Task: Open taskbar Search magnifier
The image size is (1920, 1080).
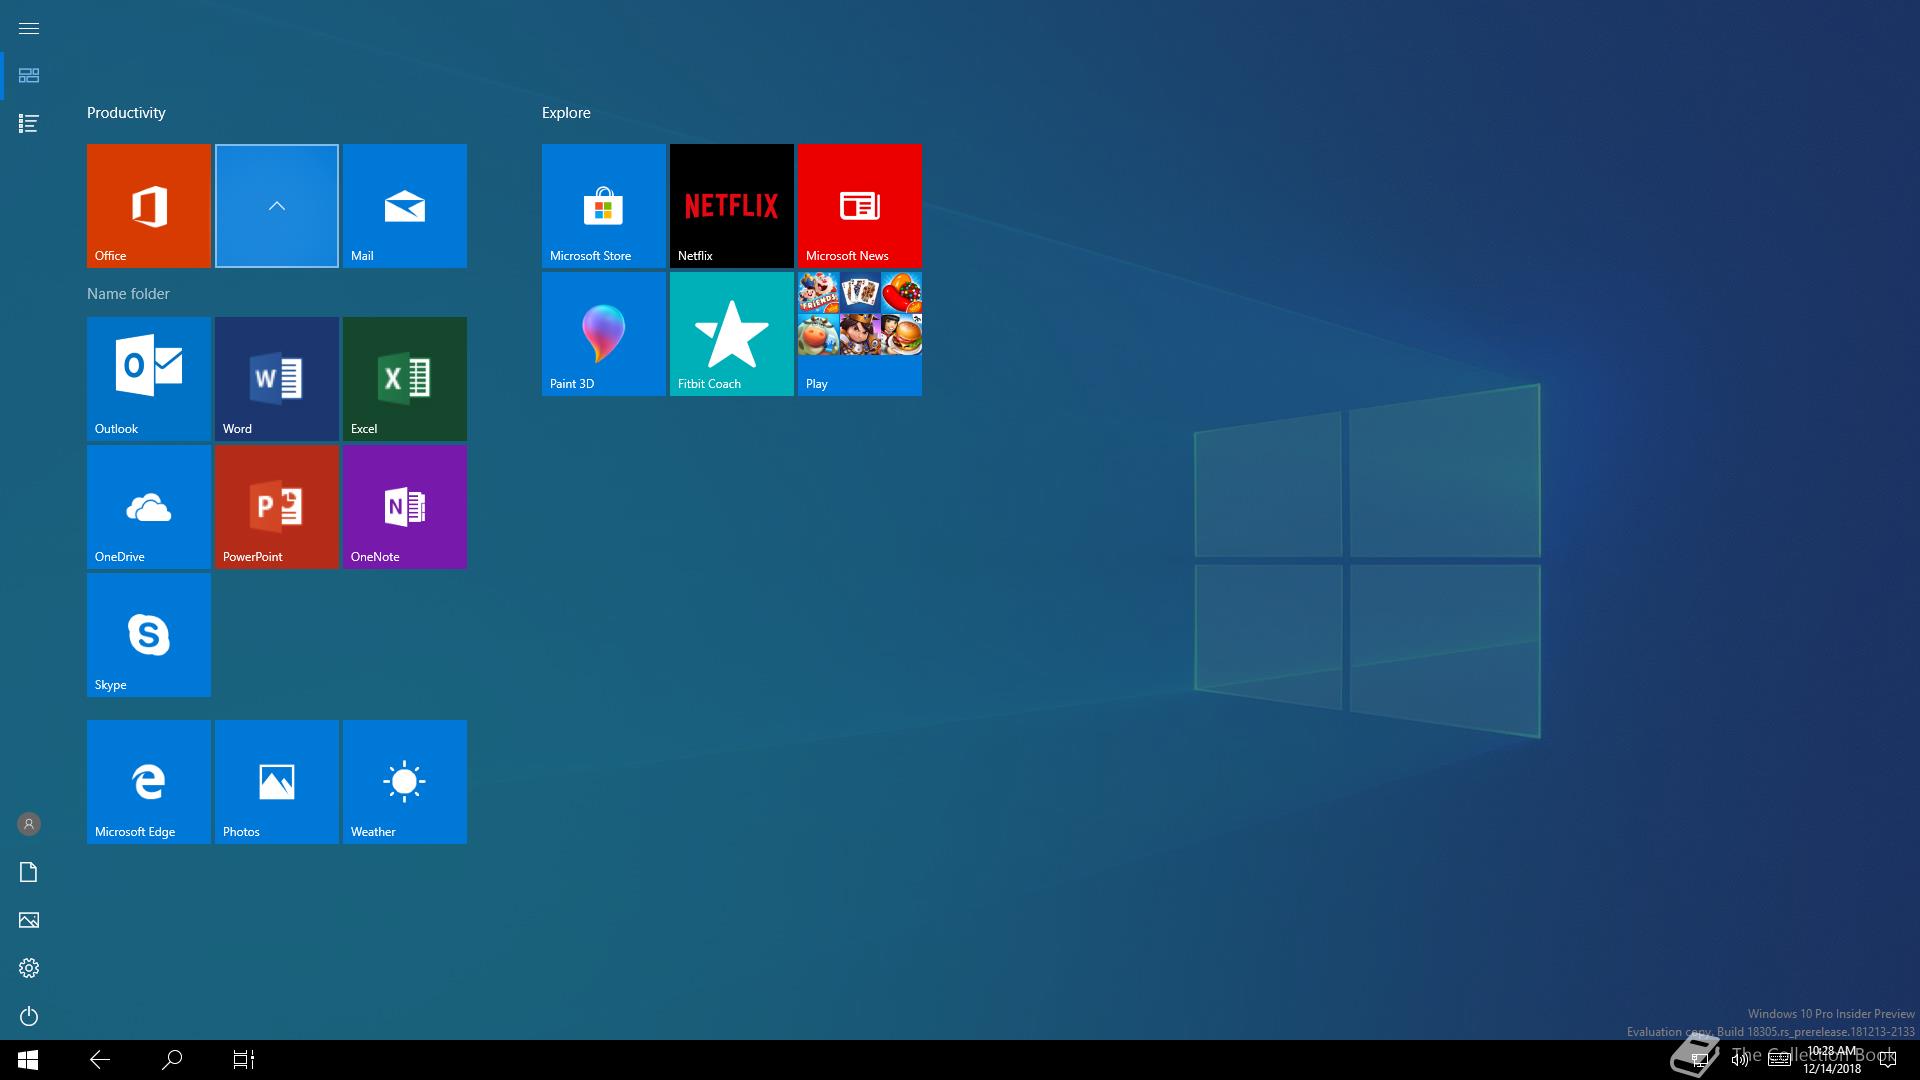Action: 172,1060
